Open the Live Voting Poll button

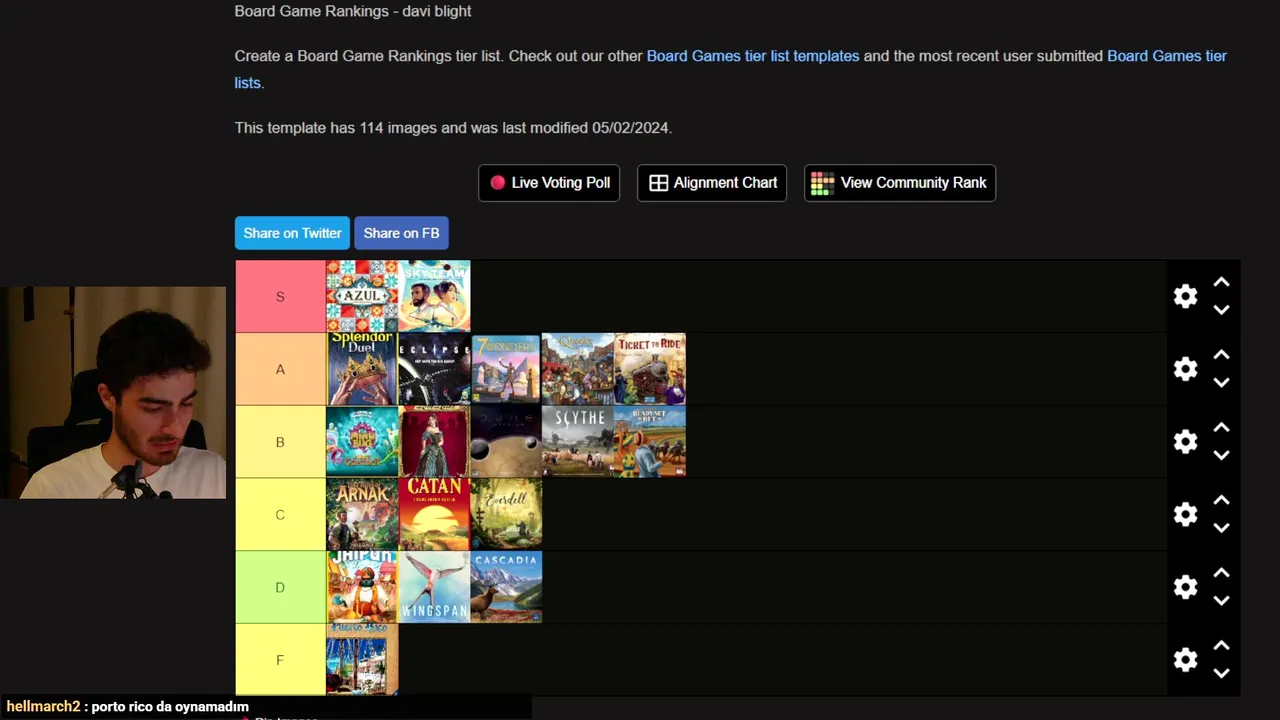(549, 183)
